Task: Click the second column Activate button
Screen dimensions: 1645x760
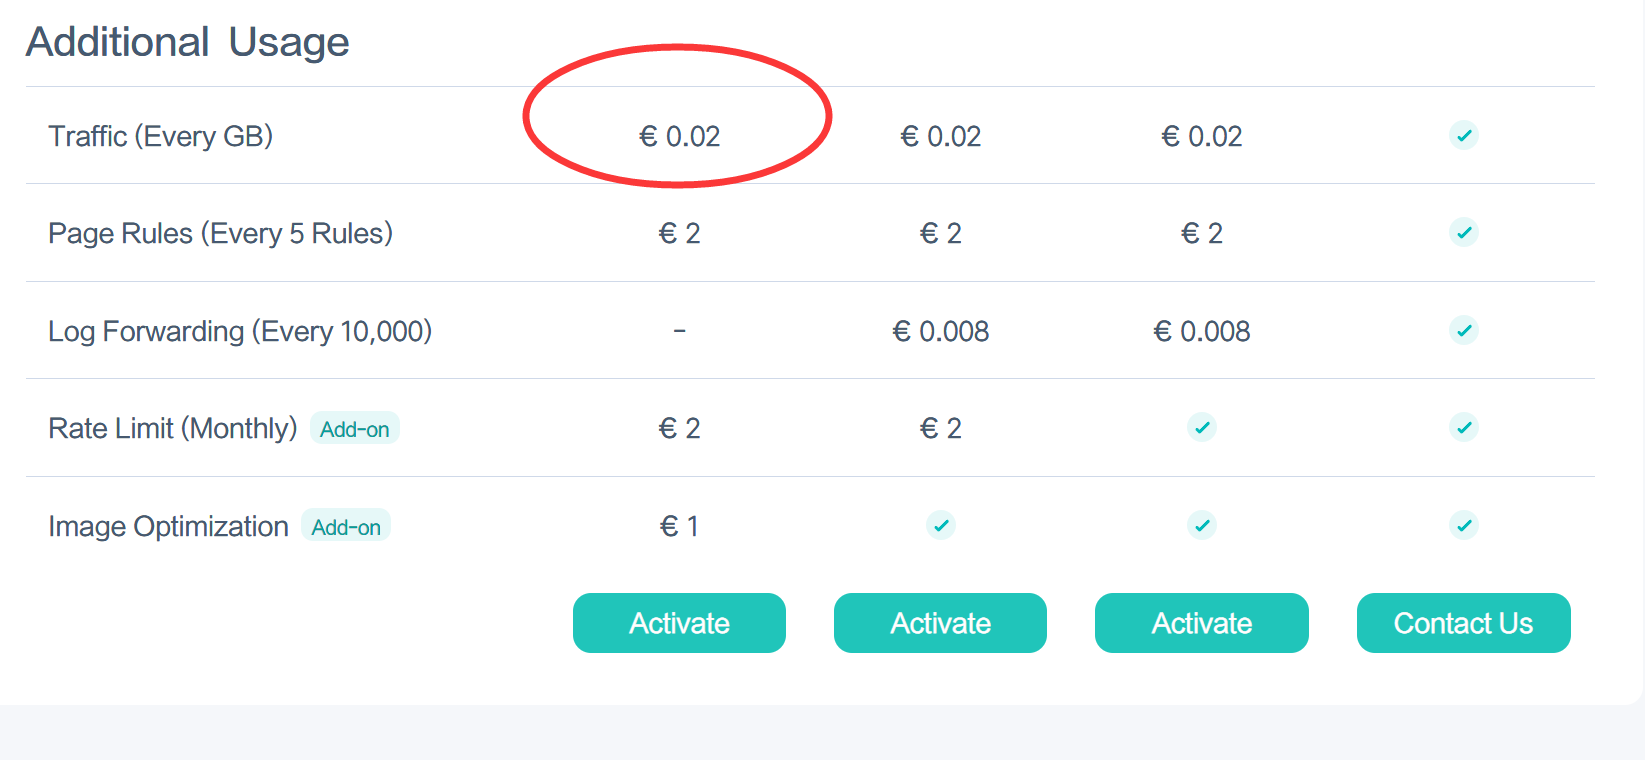Action: (940, 623)
